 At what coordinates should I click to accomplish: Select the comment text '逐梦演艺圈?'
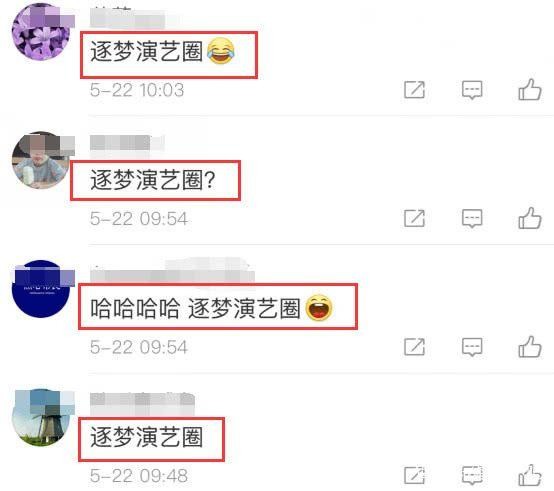153,180
